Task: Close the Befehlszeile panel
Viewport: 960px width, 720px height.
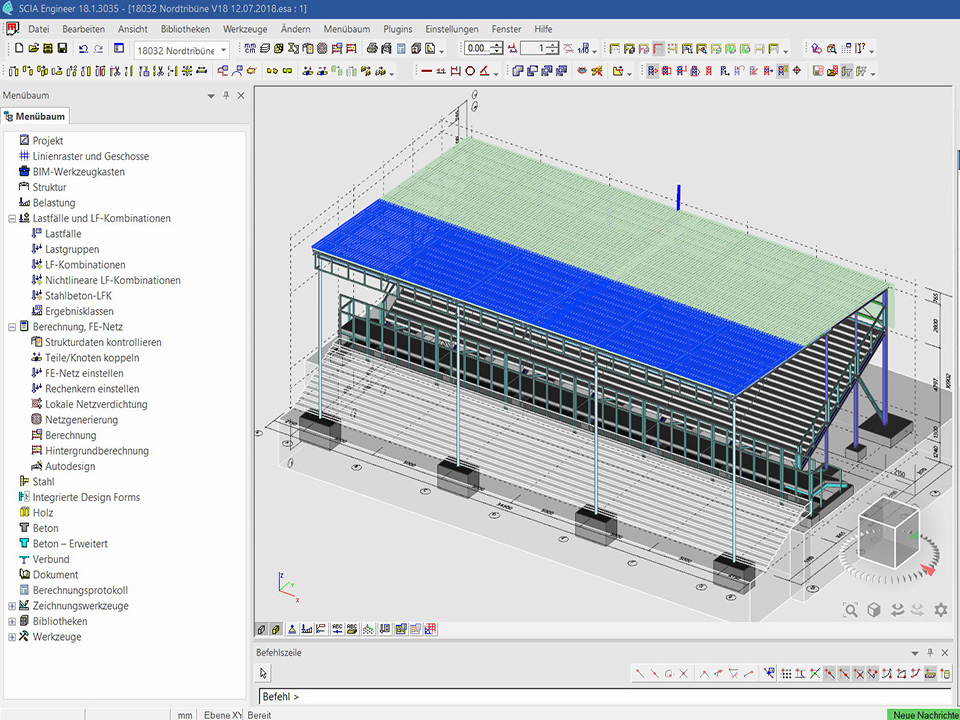Action: (945, 652)
